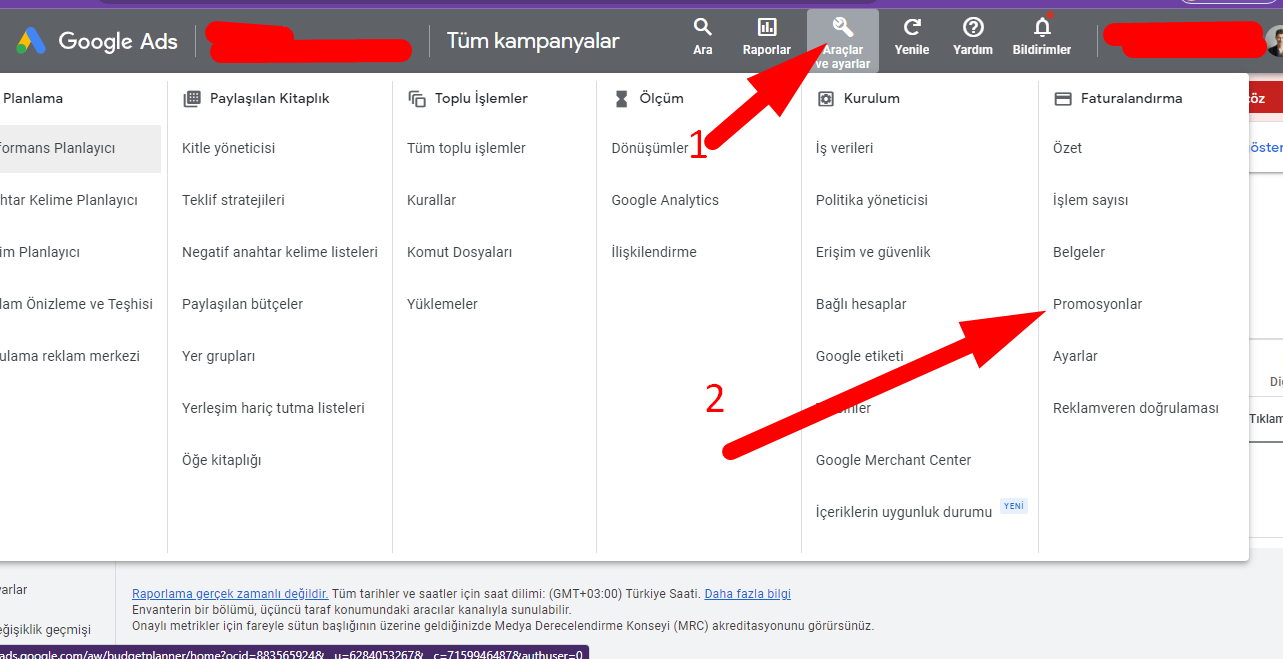
Task: Open the account profile avatar
Action: pos(1274,40)
